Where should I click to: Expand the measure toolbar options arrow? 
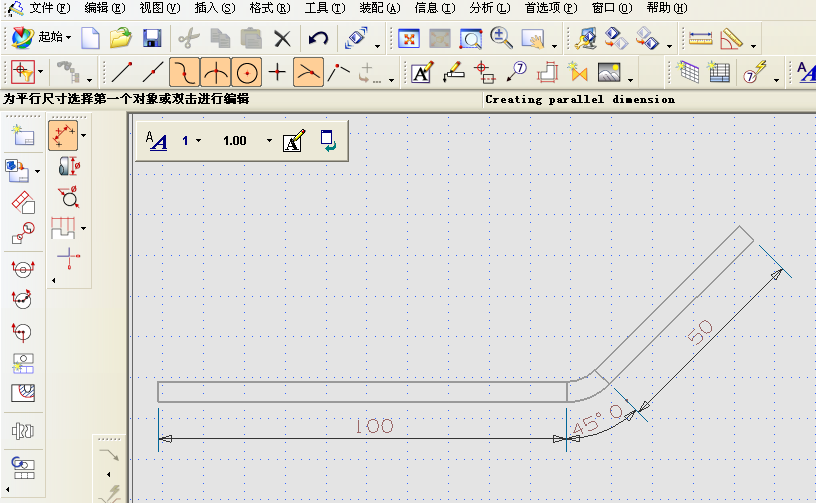pos(754,46)
